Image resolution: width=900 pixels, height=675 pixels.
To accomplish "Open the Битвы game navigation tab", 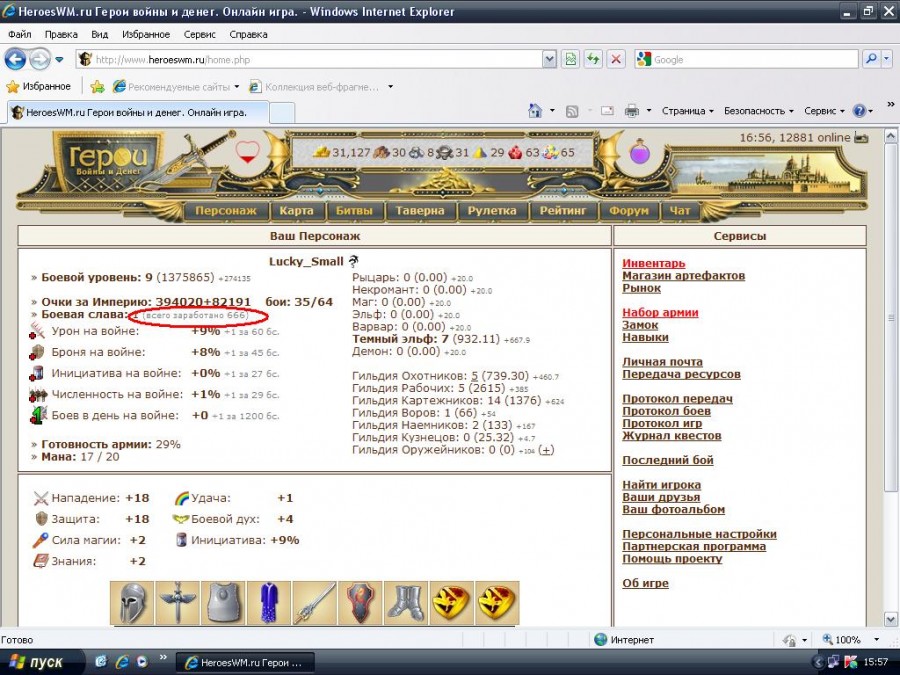I will pos(355,211).
